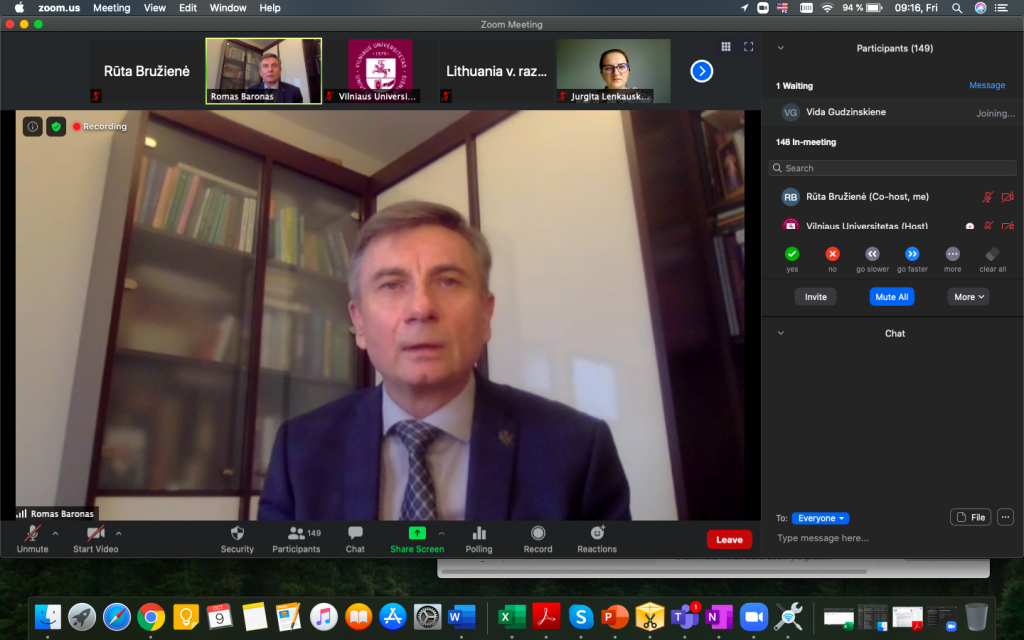Unmute the microphone
Image resolution: width=1024 pixels, height=640 pixels.
32,534
